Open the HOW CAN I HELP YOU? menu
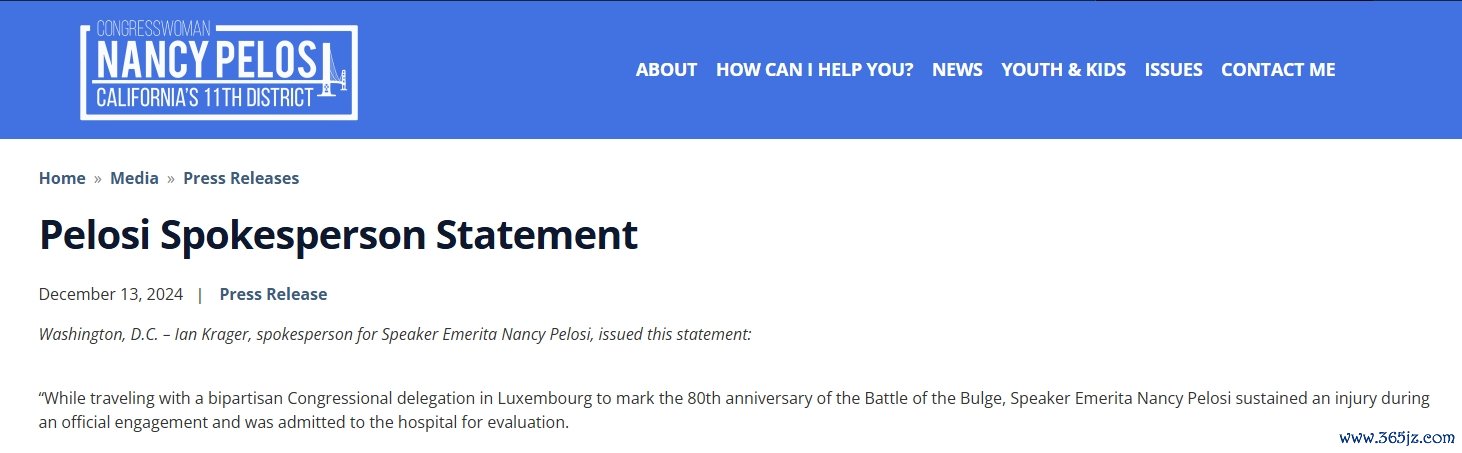The width and height of the screenshot is (1462, 453). pyautogui.click(x=815, y=69)
